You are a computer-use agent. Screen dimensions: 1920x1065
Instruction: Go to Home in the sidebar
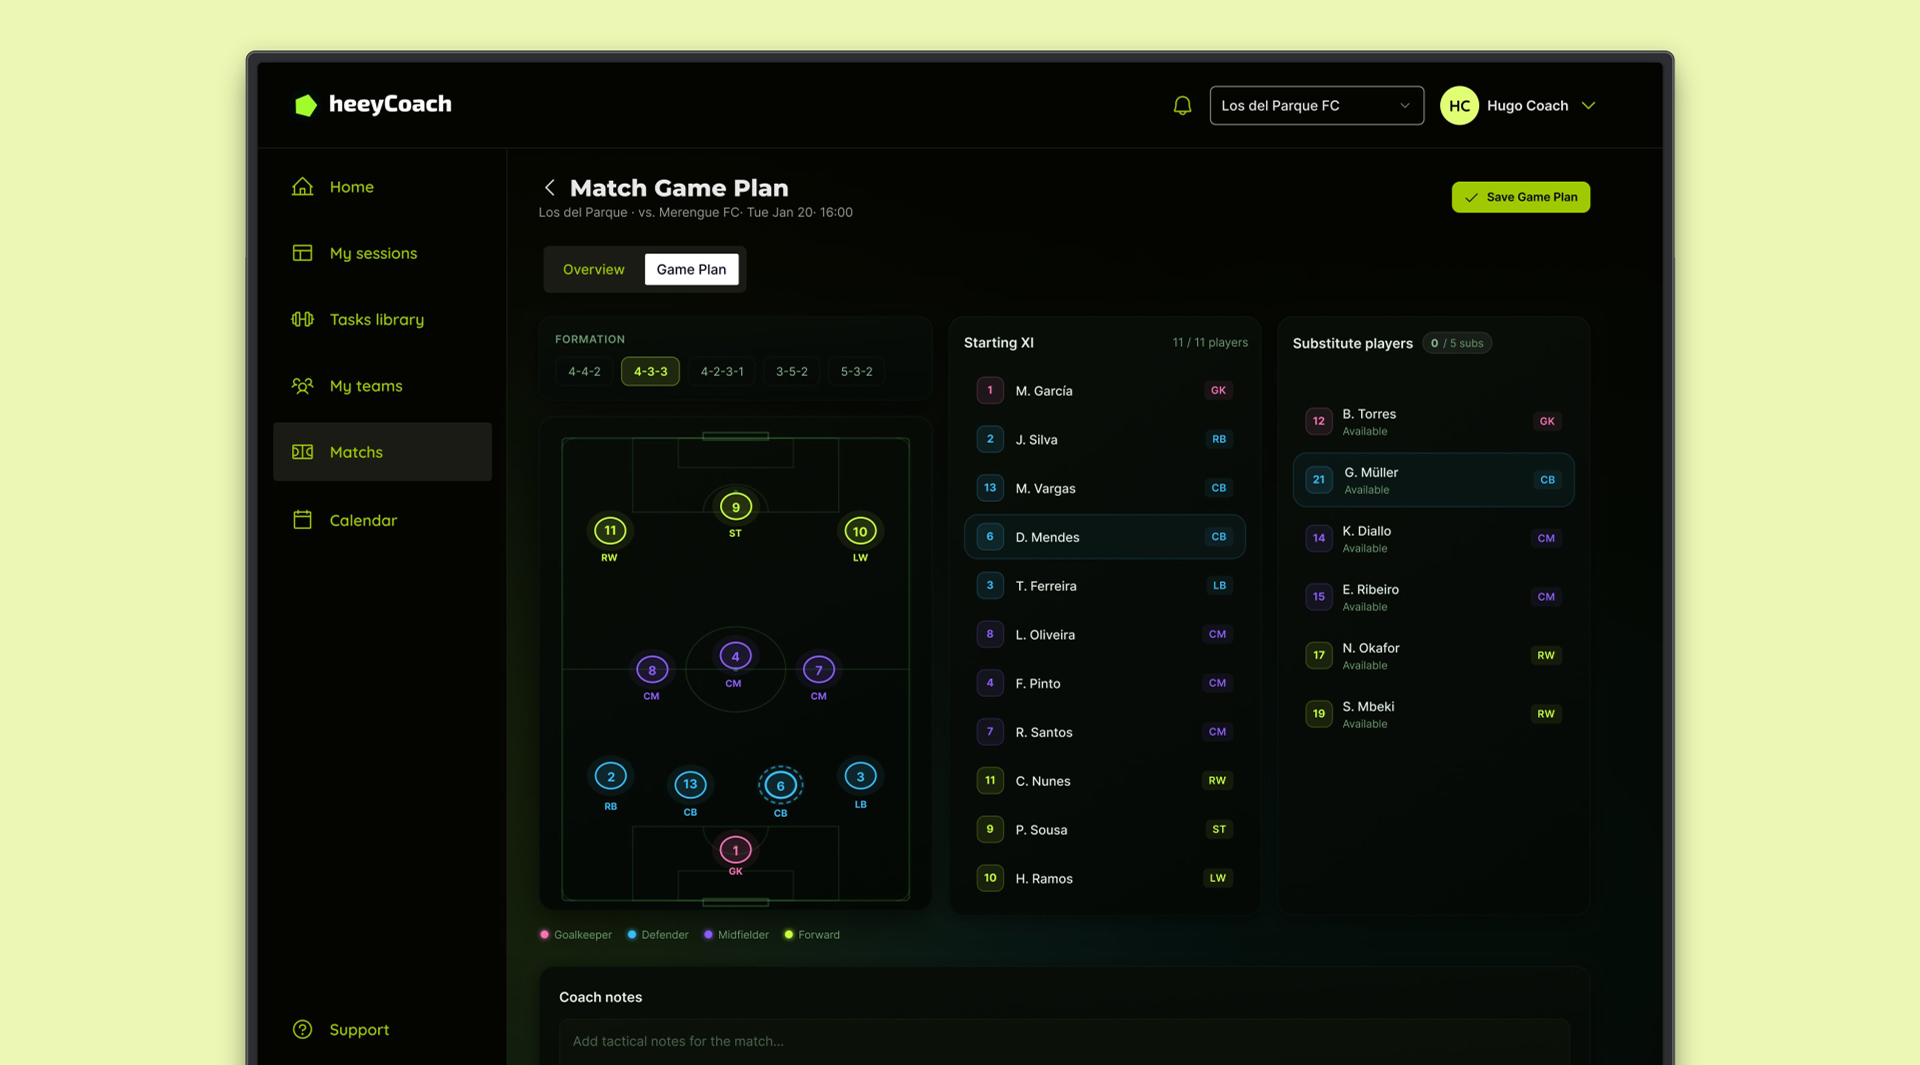(x=382, y=187)
